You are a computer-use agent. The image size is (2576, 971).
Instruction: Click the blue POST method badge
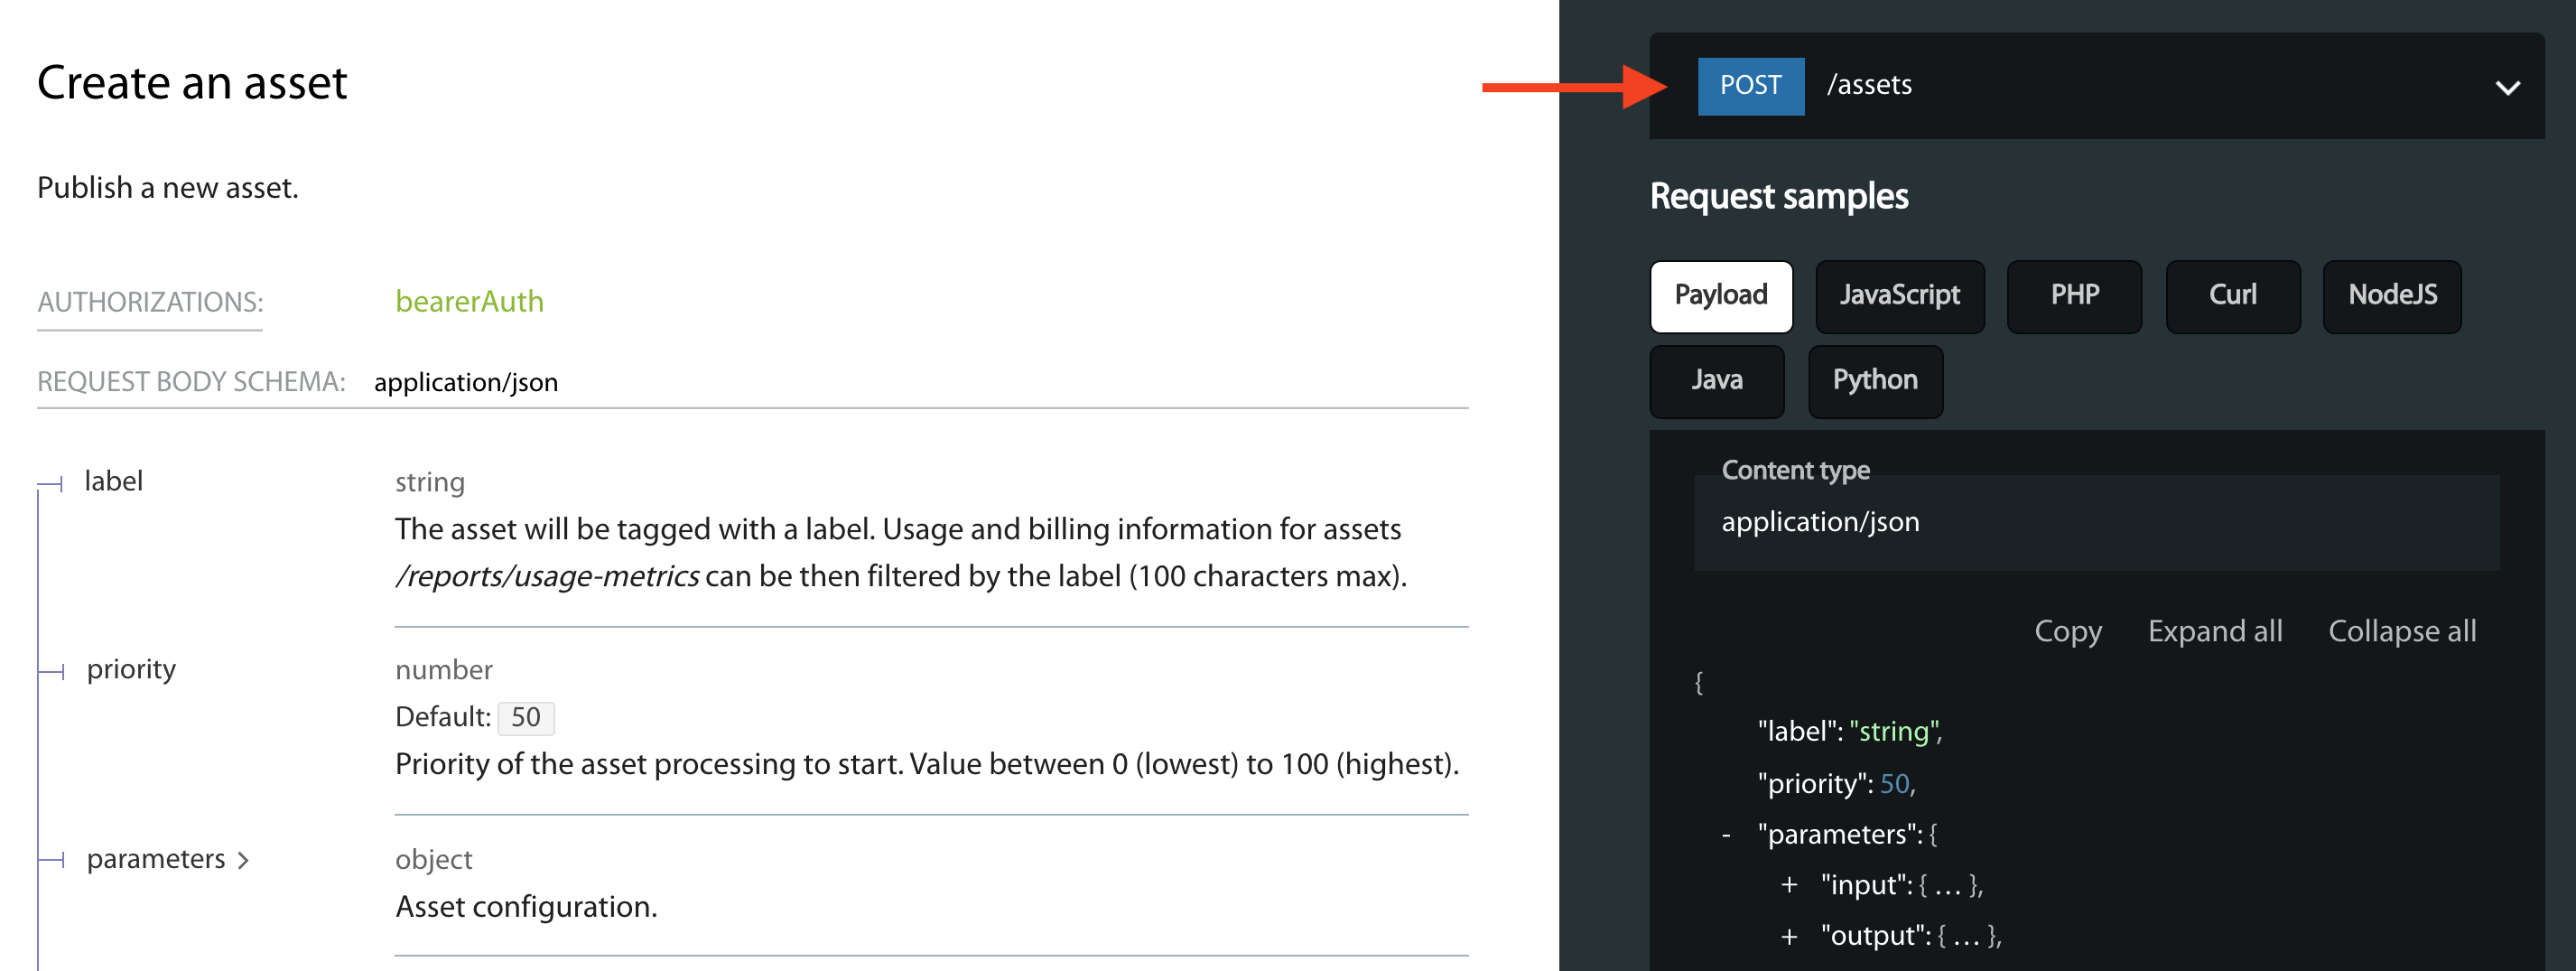(1750, 86)
